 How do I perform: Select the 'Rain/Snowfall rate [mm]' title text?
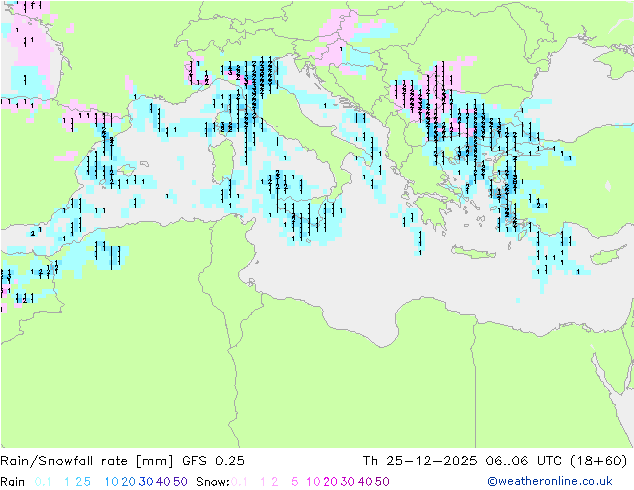pyautogui.click(x=87, y=461)
